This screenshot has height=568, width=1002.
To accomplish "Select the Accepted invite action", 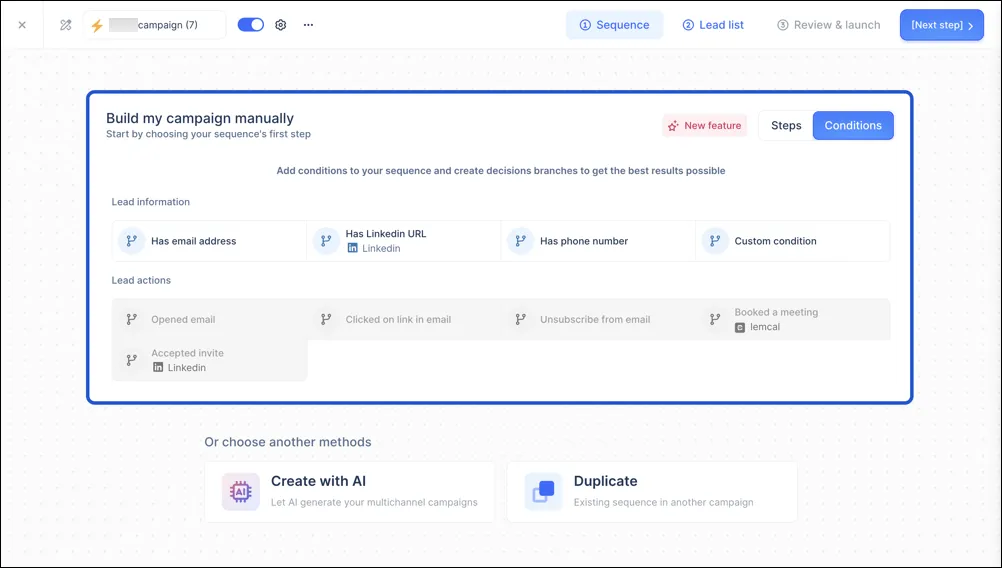I will (x=210, y=360).
